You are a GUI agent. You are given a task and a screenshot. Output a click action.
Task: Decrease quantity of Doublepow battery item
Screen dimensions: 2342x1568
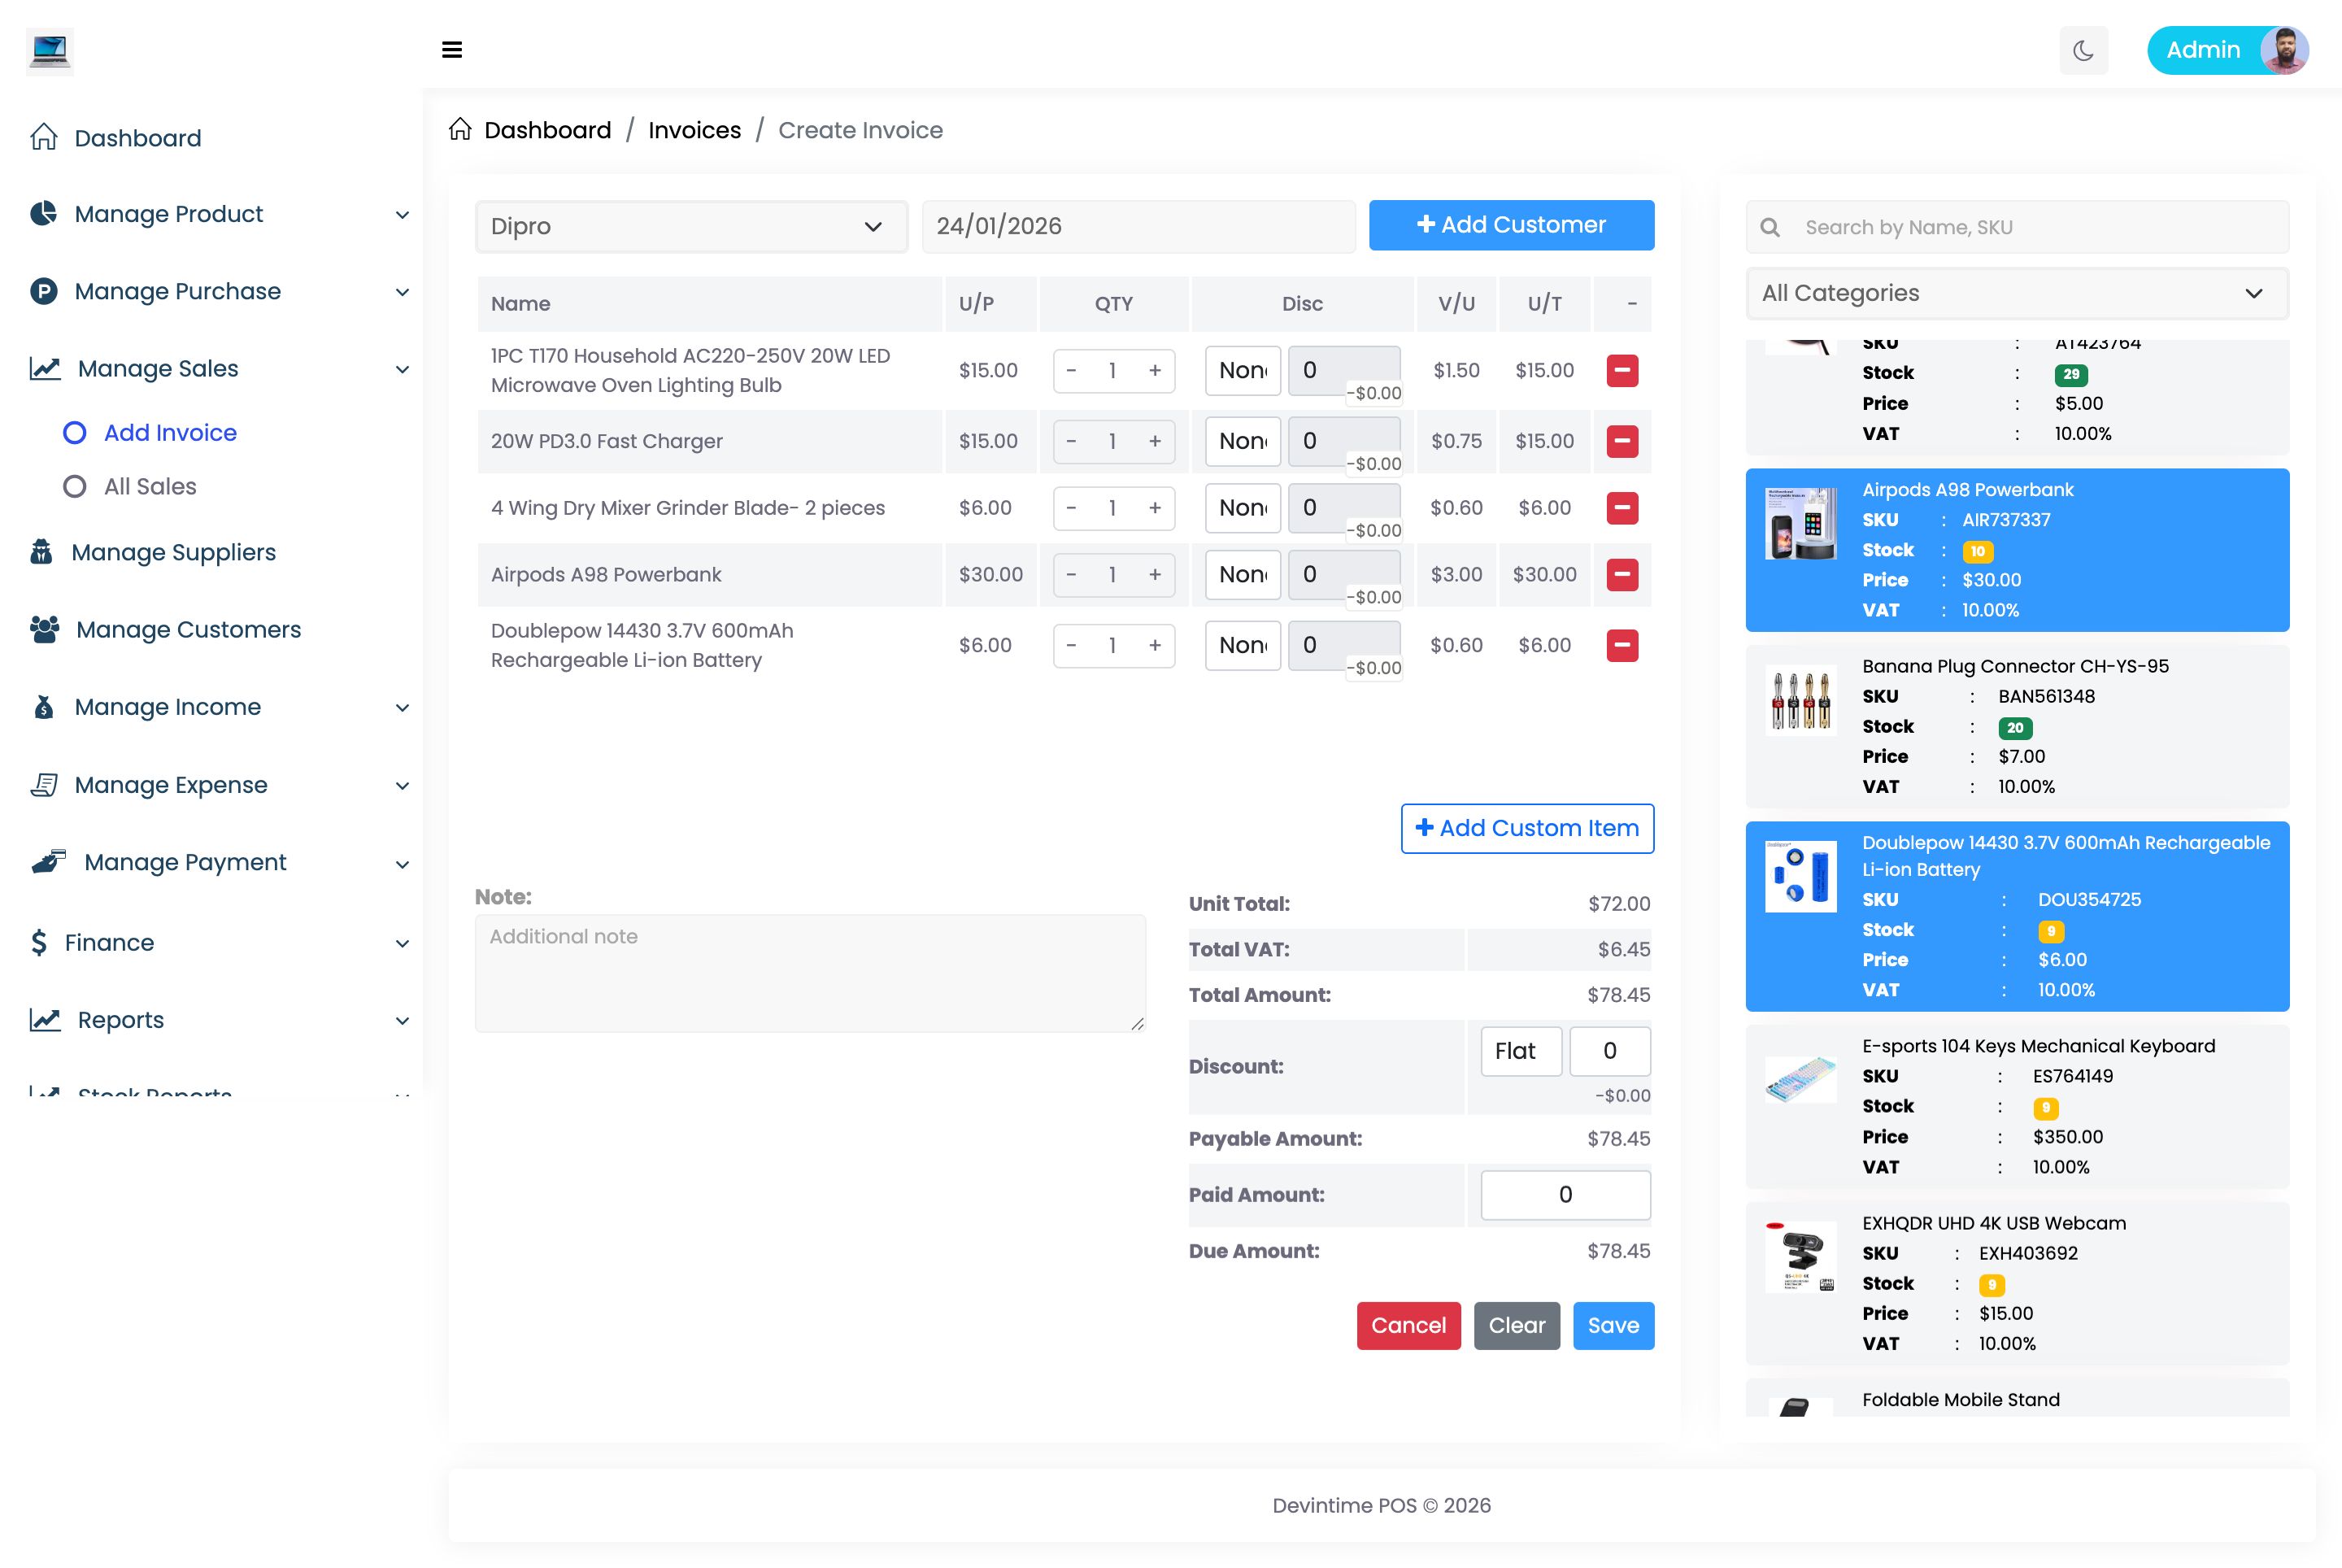(1071, 645)
